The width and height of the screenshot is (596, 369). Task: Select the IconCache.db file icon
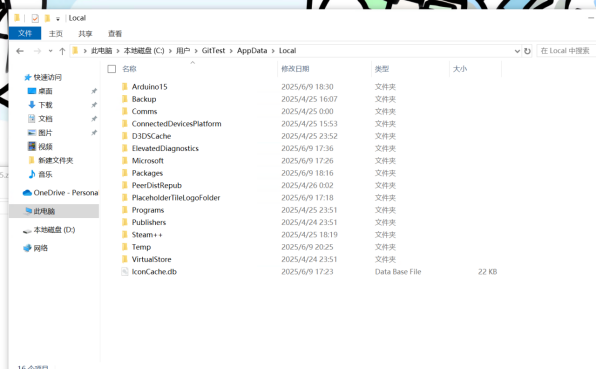point(124,272)
